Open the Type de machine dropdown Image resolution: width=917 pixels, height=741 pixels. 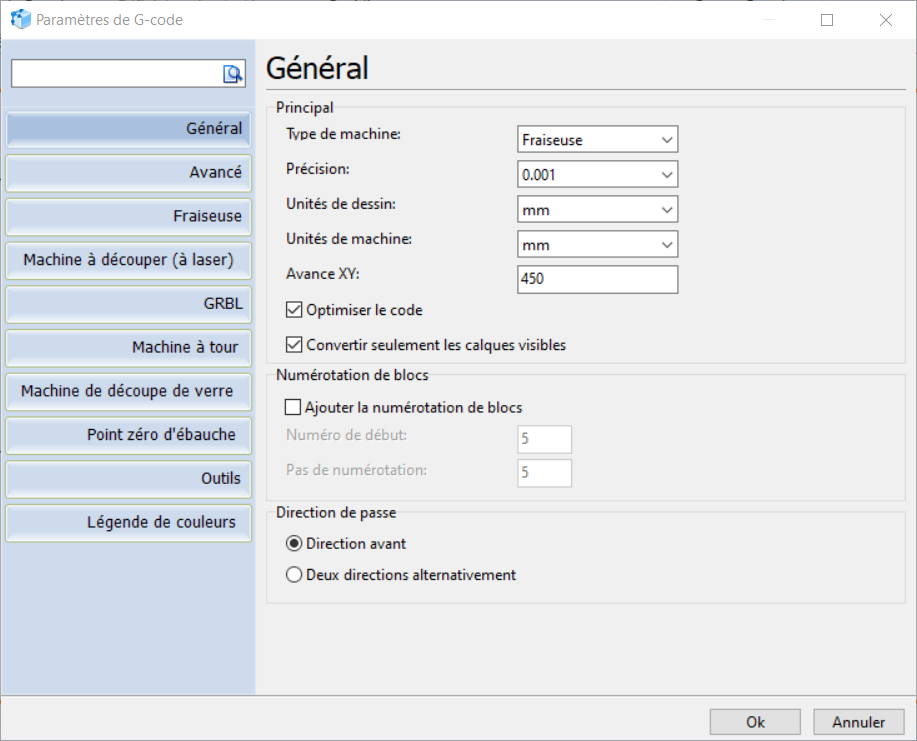598,140
